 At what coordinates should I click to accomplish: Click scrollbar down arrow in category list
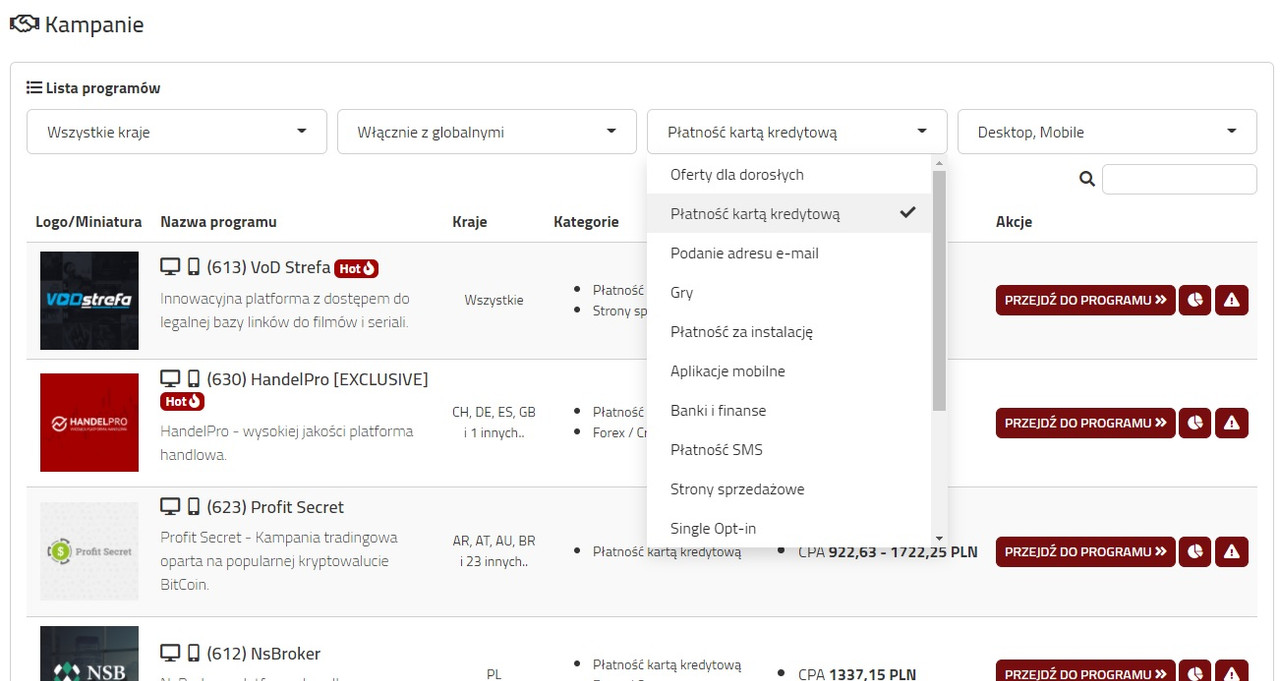point(939,538)
